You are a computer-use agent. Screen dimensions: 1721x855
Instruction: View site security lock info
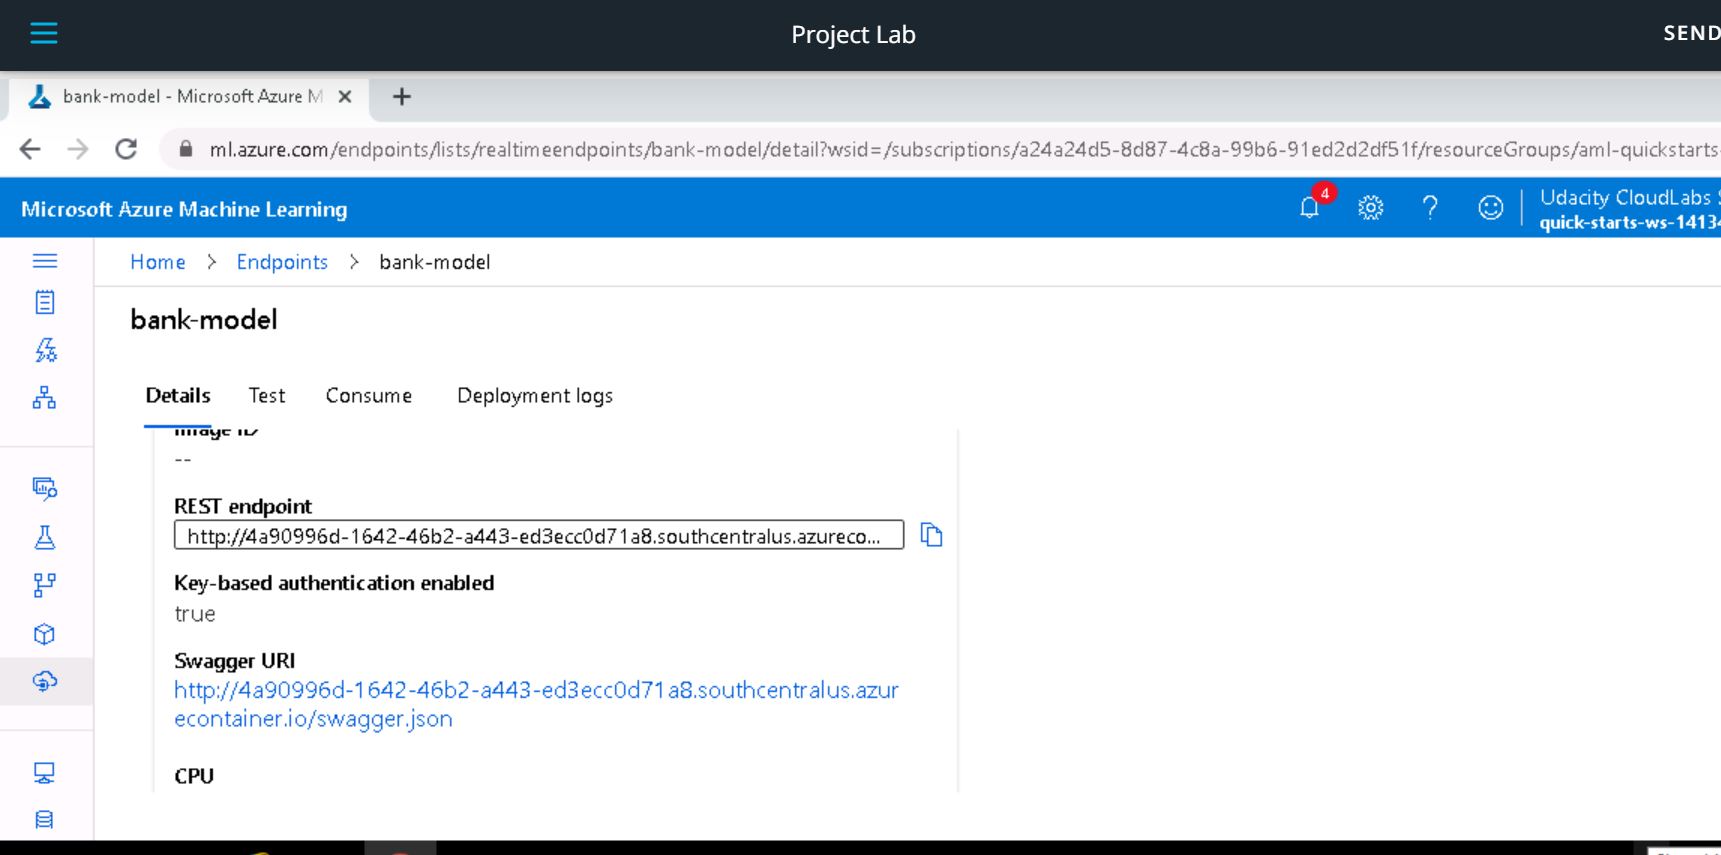[x=186, y=149]
